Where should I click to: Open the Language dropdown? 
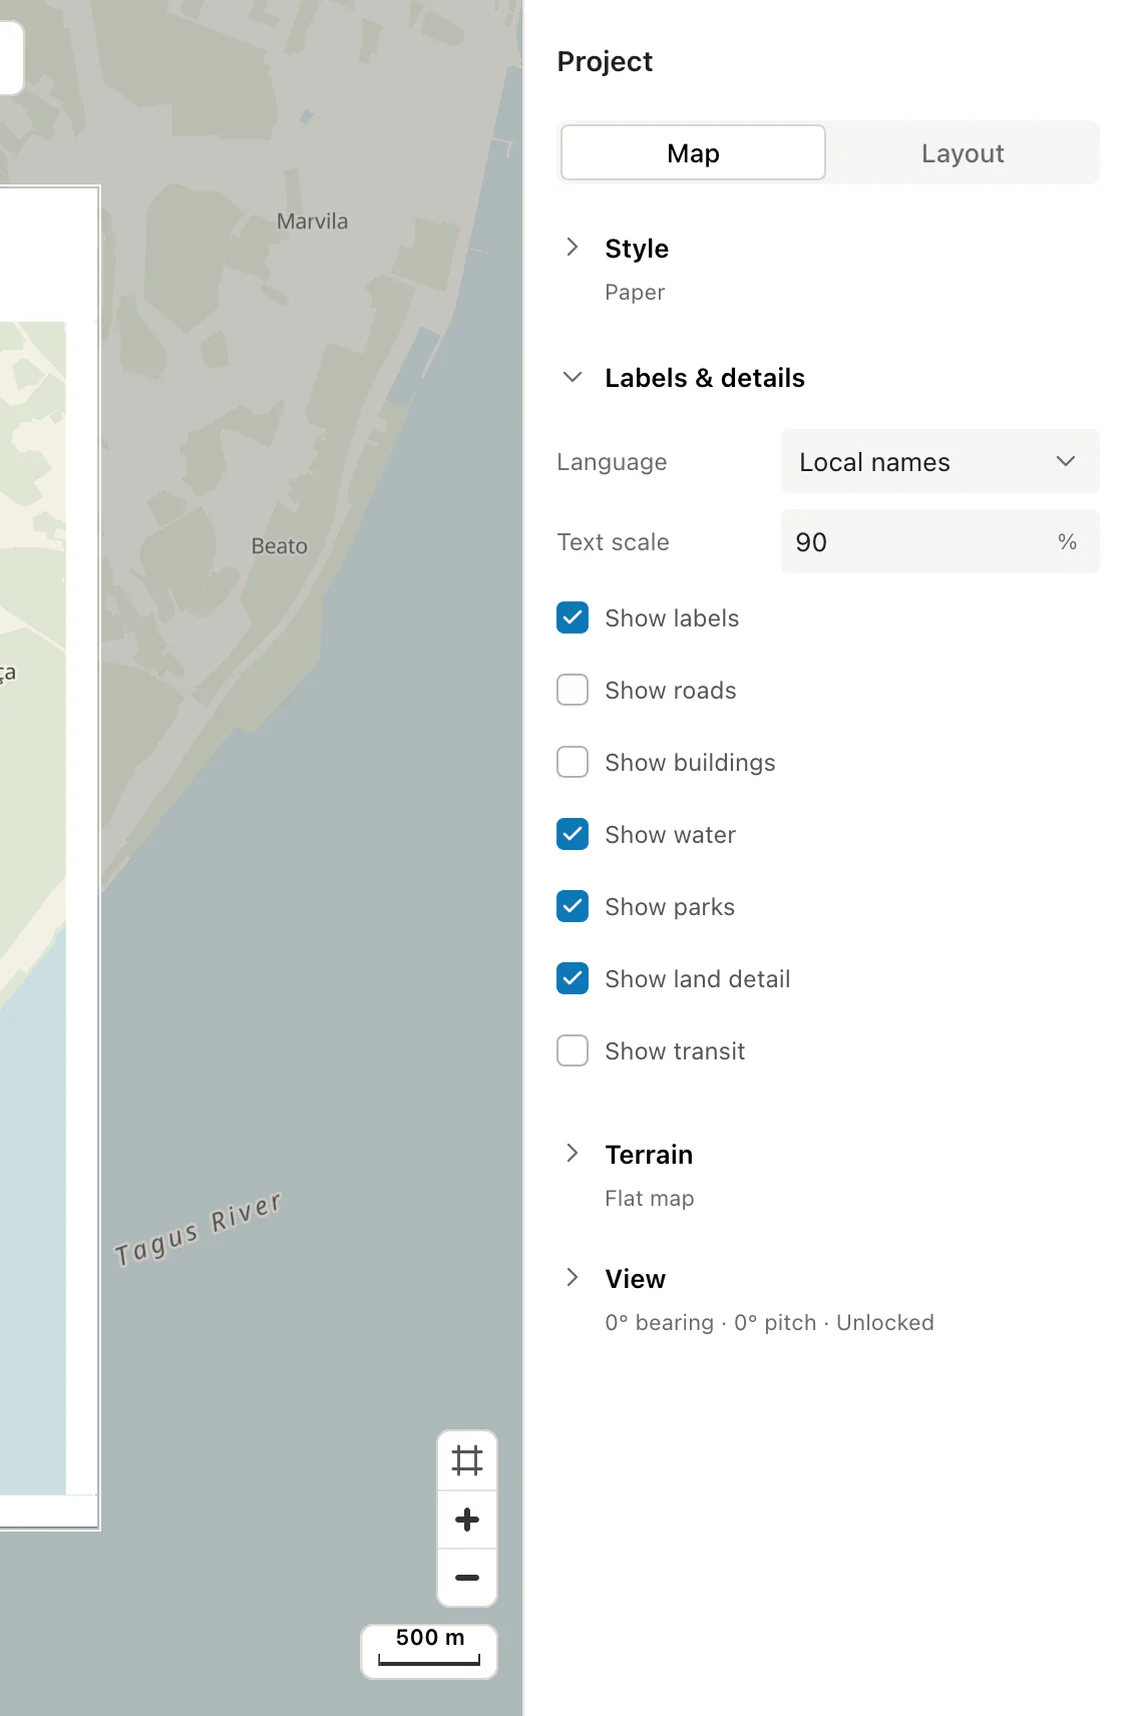(x=940, y=461)
